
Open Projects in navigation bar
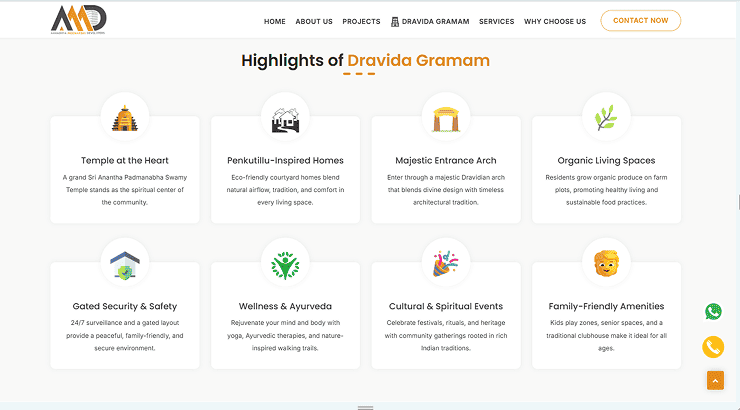(x=361, y=21)
